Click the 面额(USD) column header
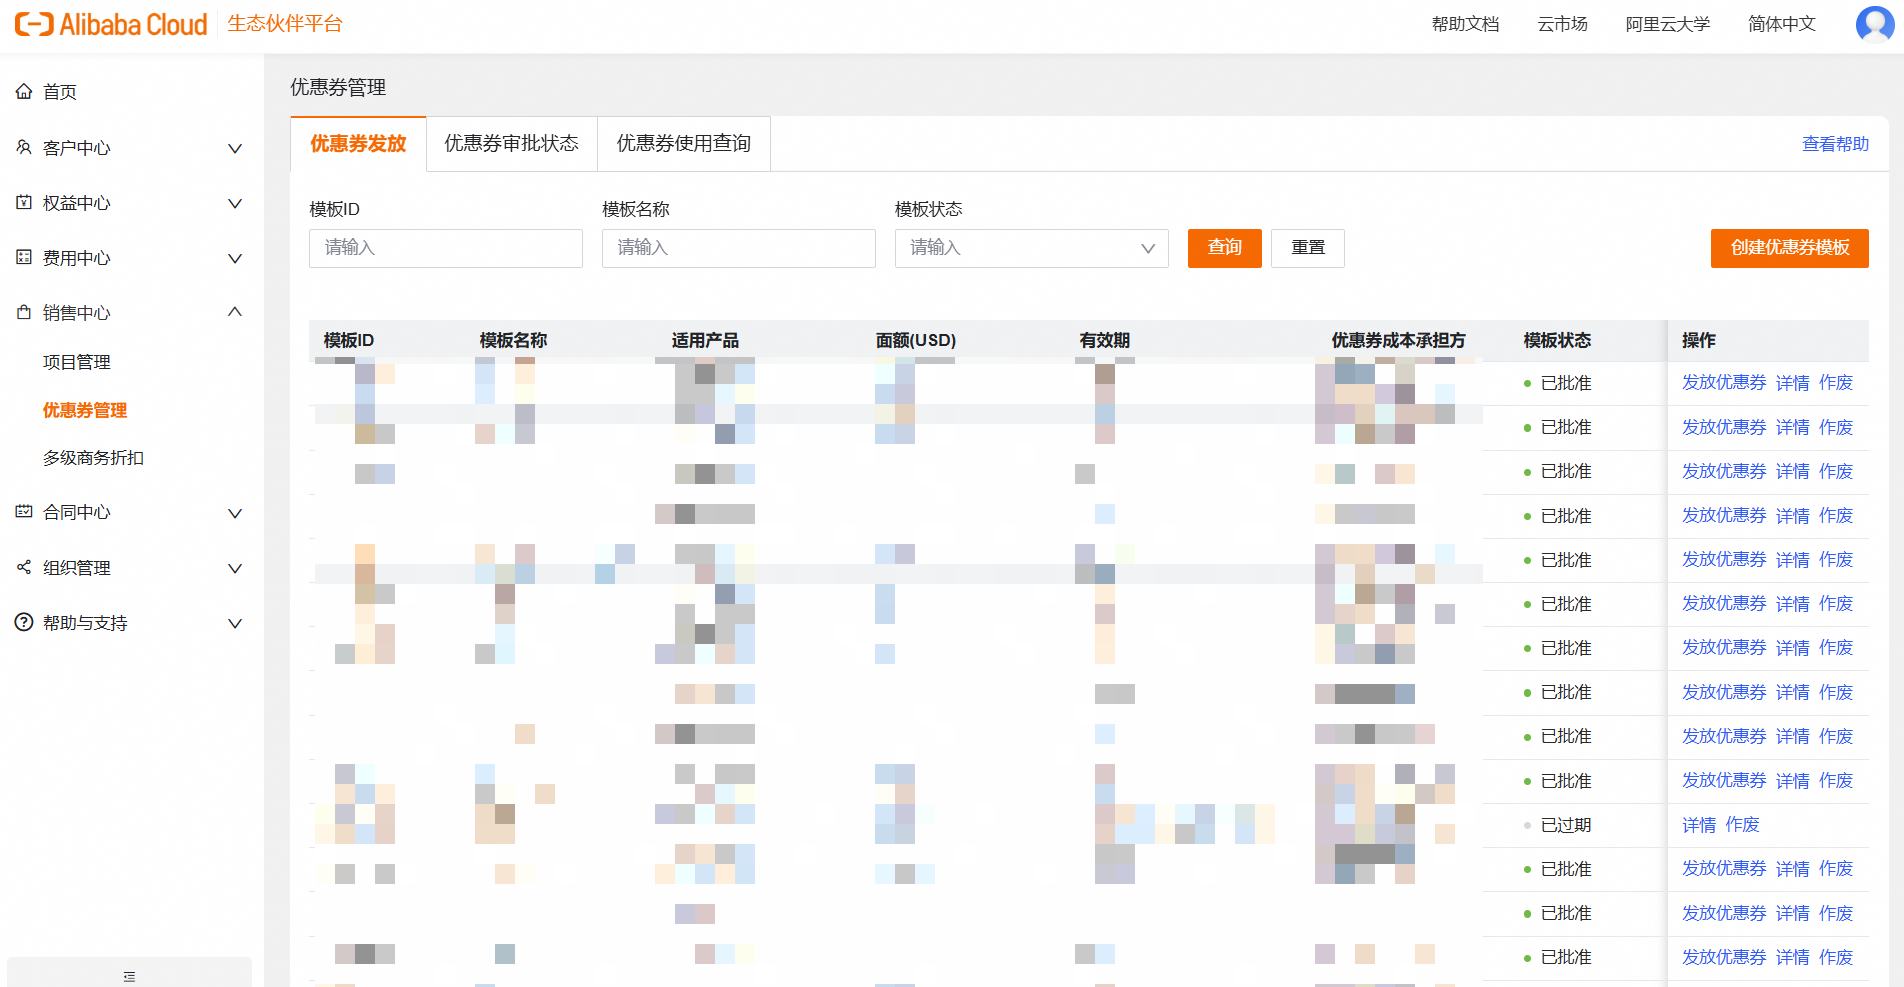This screenshot has width=1904, height=987. pyautogui.click(x=916, y=341)
